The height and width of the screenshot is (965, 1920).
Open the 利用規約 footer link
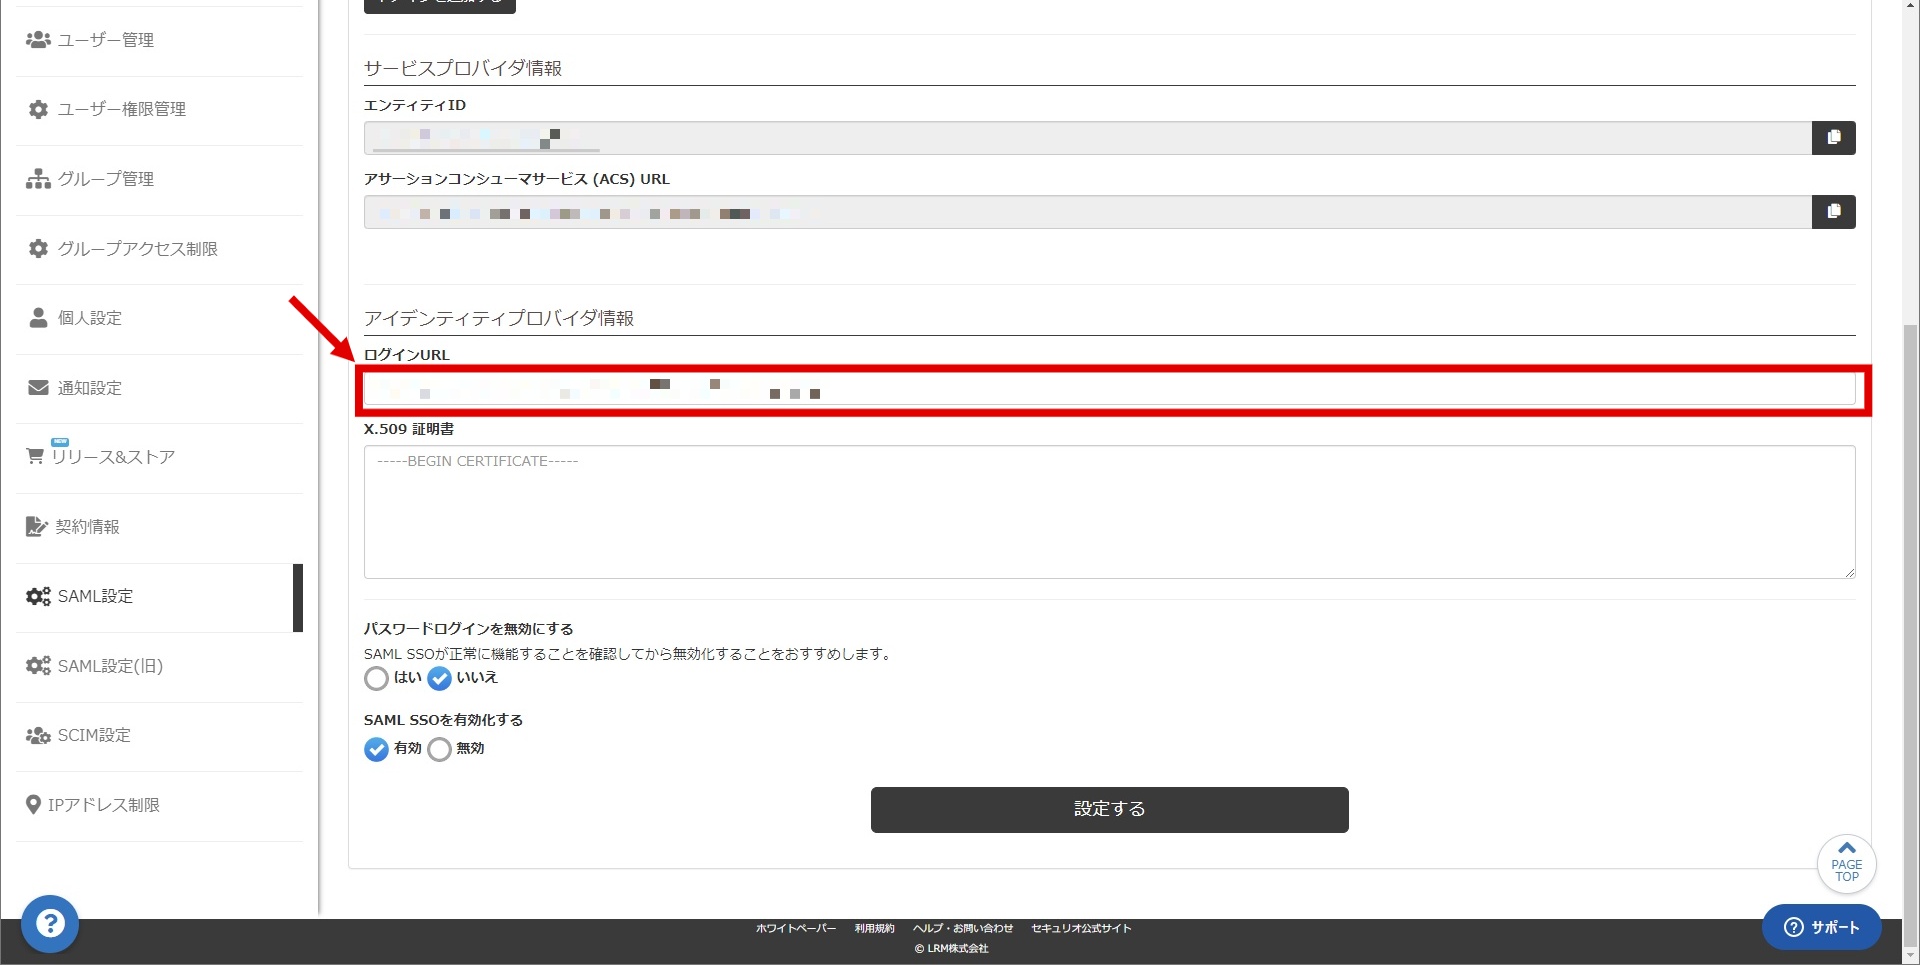click(x=874, y=928)
